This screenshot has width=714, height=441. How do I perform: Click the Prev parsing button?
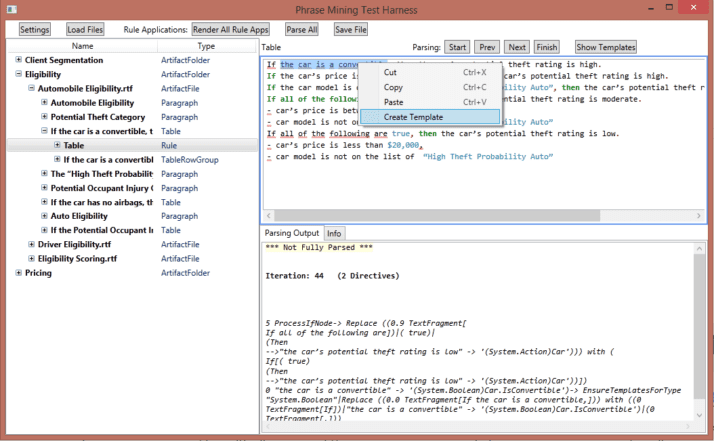pos(487,47)
